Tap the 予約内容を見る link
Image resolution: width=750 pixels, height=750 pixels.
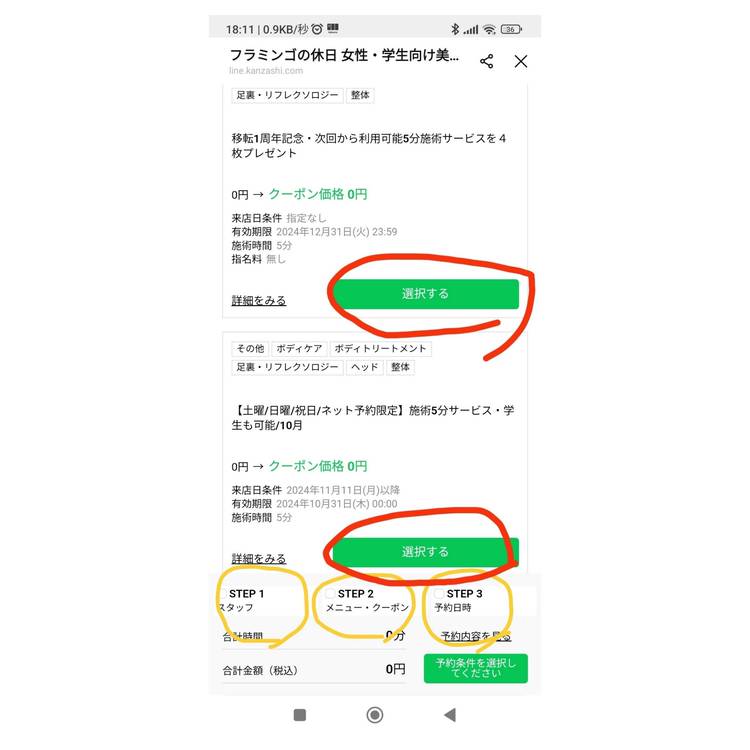[x=475, y=636]
